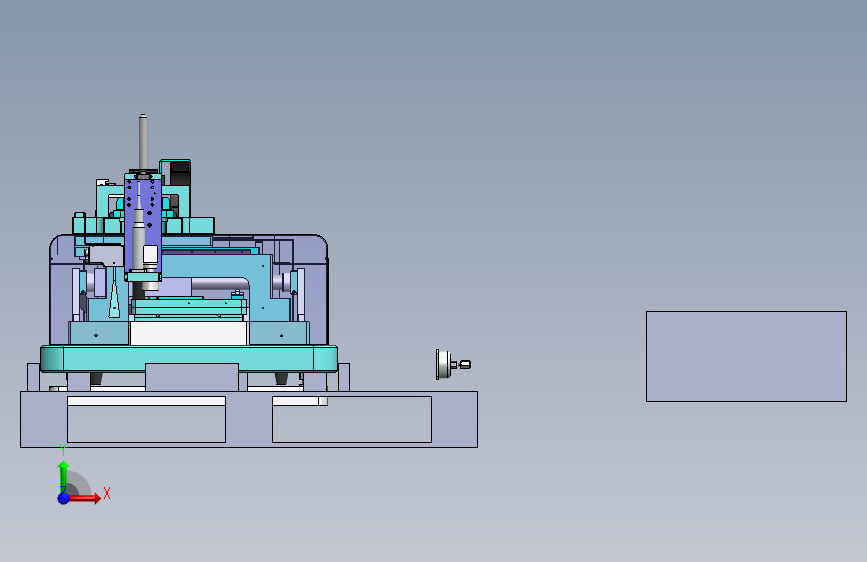This screenshot has height=562, width=867.
Task: Select the white block at the machine center
Action: click(x=189, y=334)
